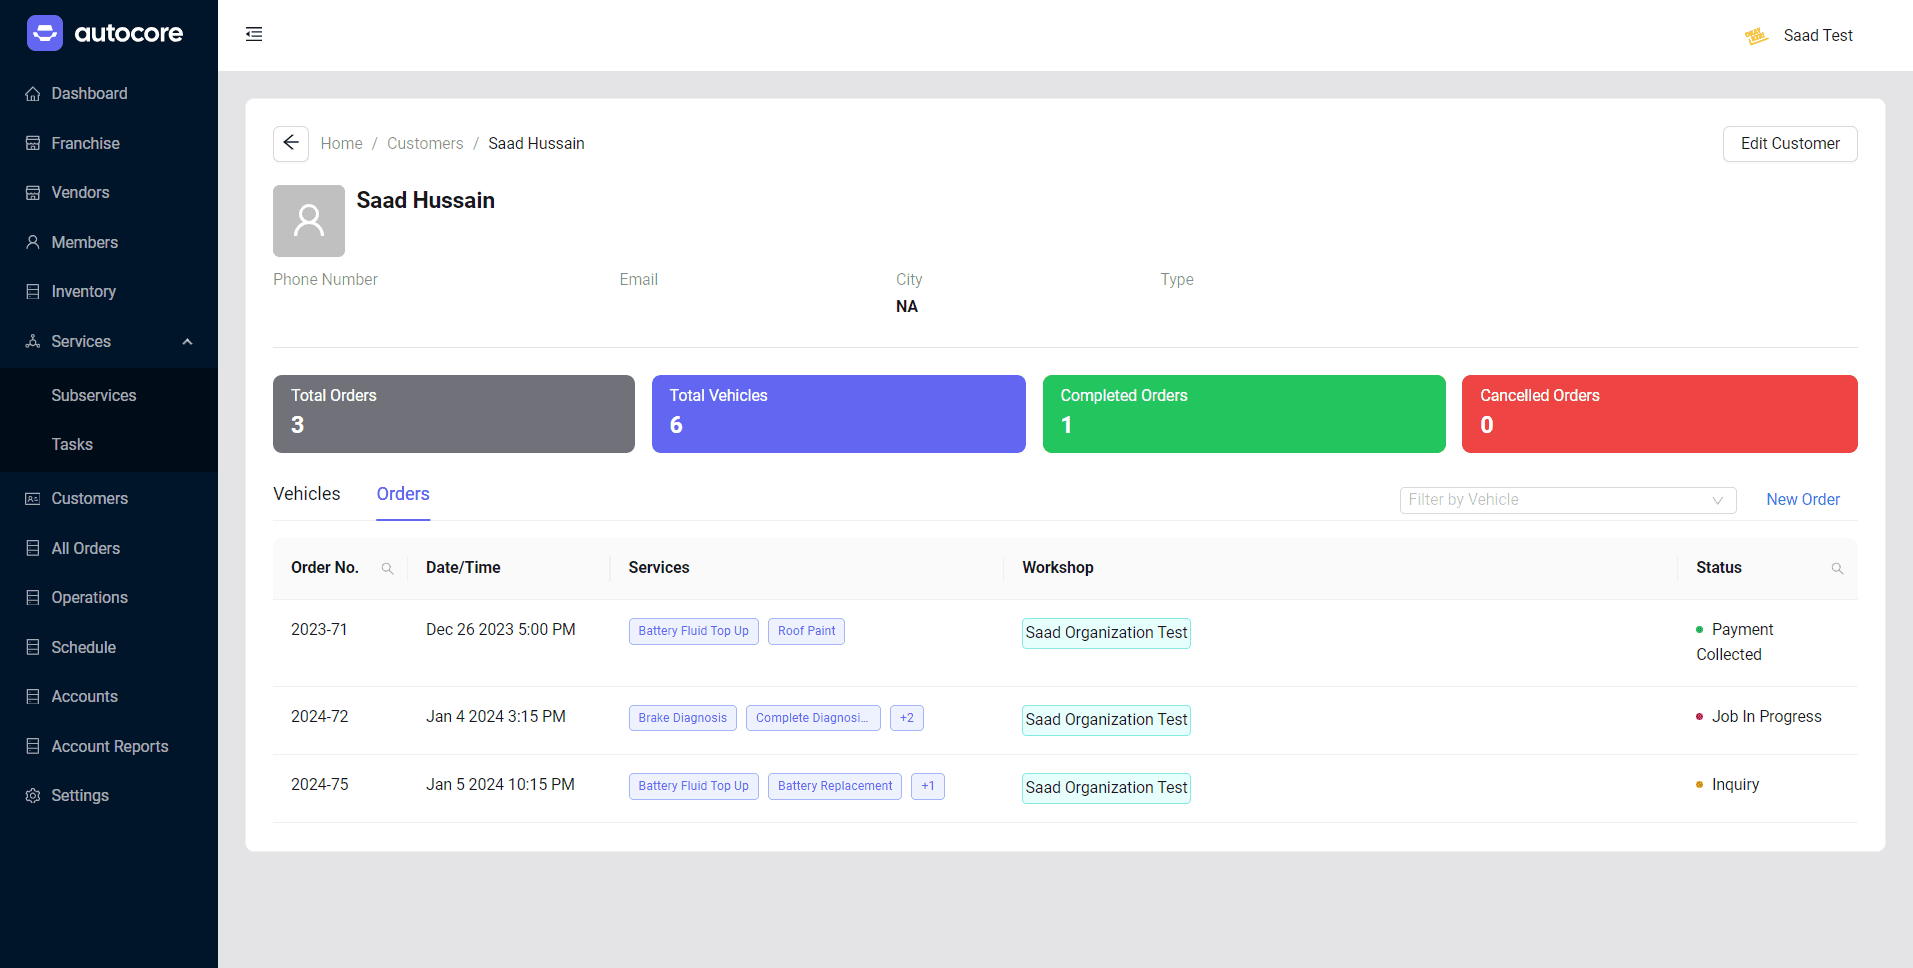1913x968 pixels.
Task: Click the Completed Orders summary card
Action: [1244, 414]
